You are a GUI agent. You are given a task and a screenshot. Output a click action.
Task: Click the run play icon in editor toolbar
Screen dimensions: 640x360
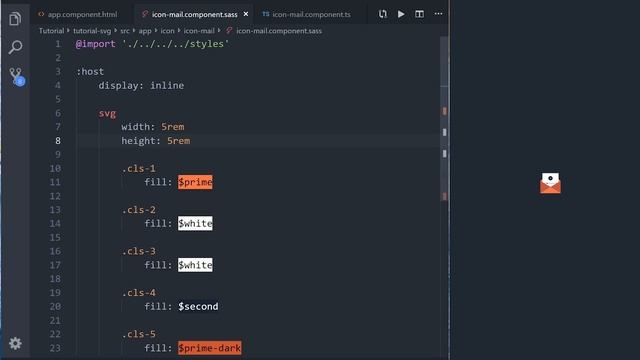click(401, 14)
